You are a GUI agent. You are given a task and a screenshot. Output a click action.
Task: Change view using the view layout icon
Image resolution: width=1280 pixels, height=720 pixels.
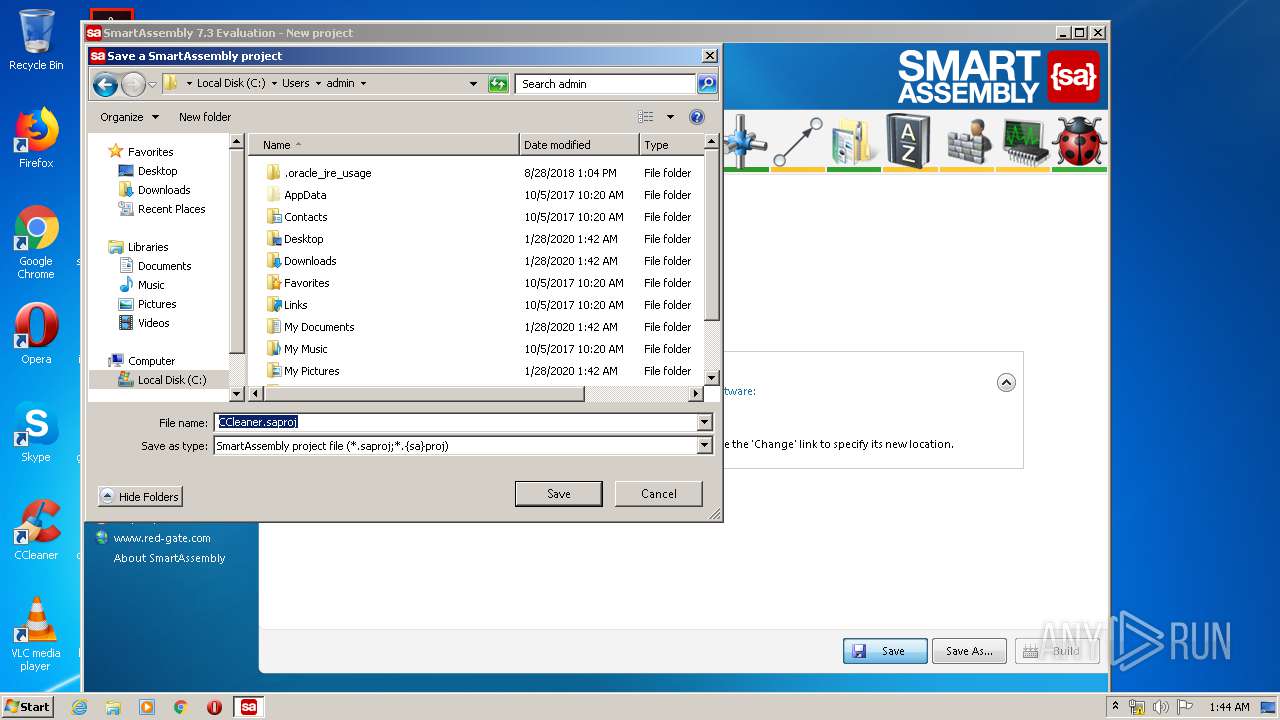(646, 117)
